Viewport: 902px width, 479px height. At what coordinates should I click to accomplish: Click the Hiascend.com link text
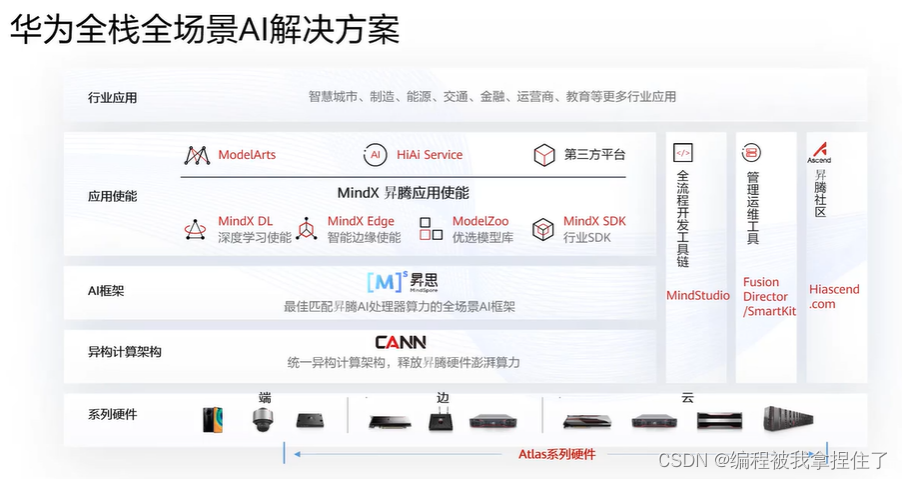point(834,297)
